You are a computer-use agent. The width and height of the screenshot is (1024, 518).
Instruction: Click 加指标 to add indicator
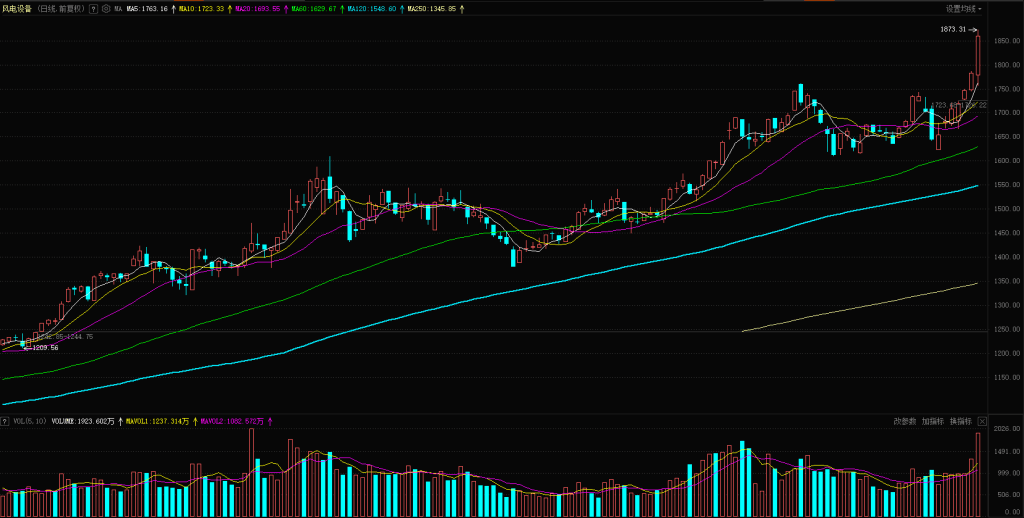click(x=932, y=421)
